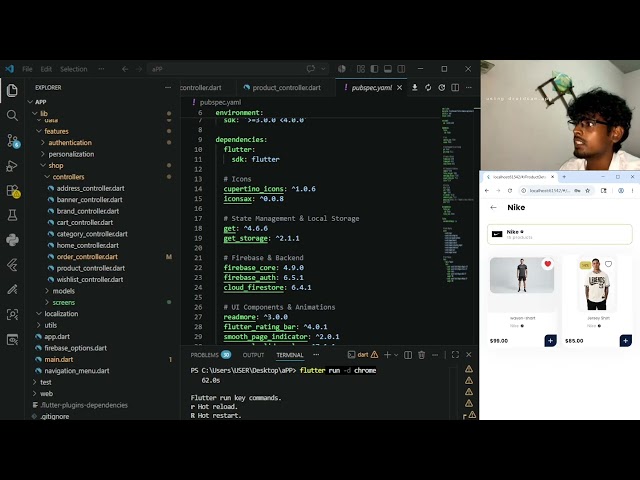Close the pubspec.yaml tab
Image resolution: width=640 pixels, height=480 pixels.
click(x=400, y=87)
